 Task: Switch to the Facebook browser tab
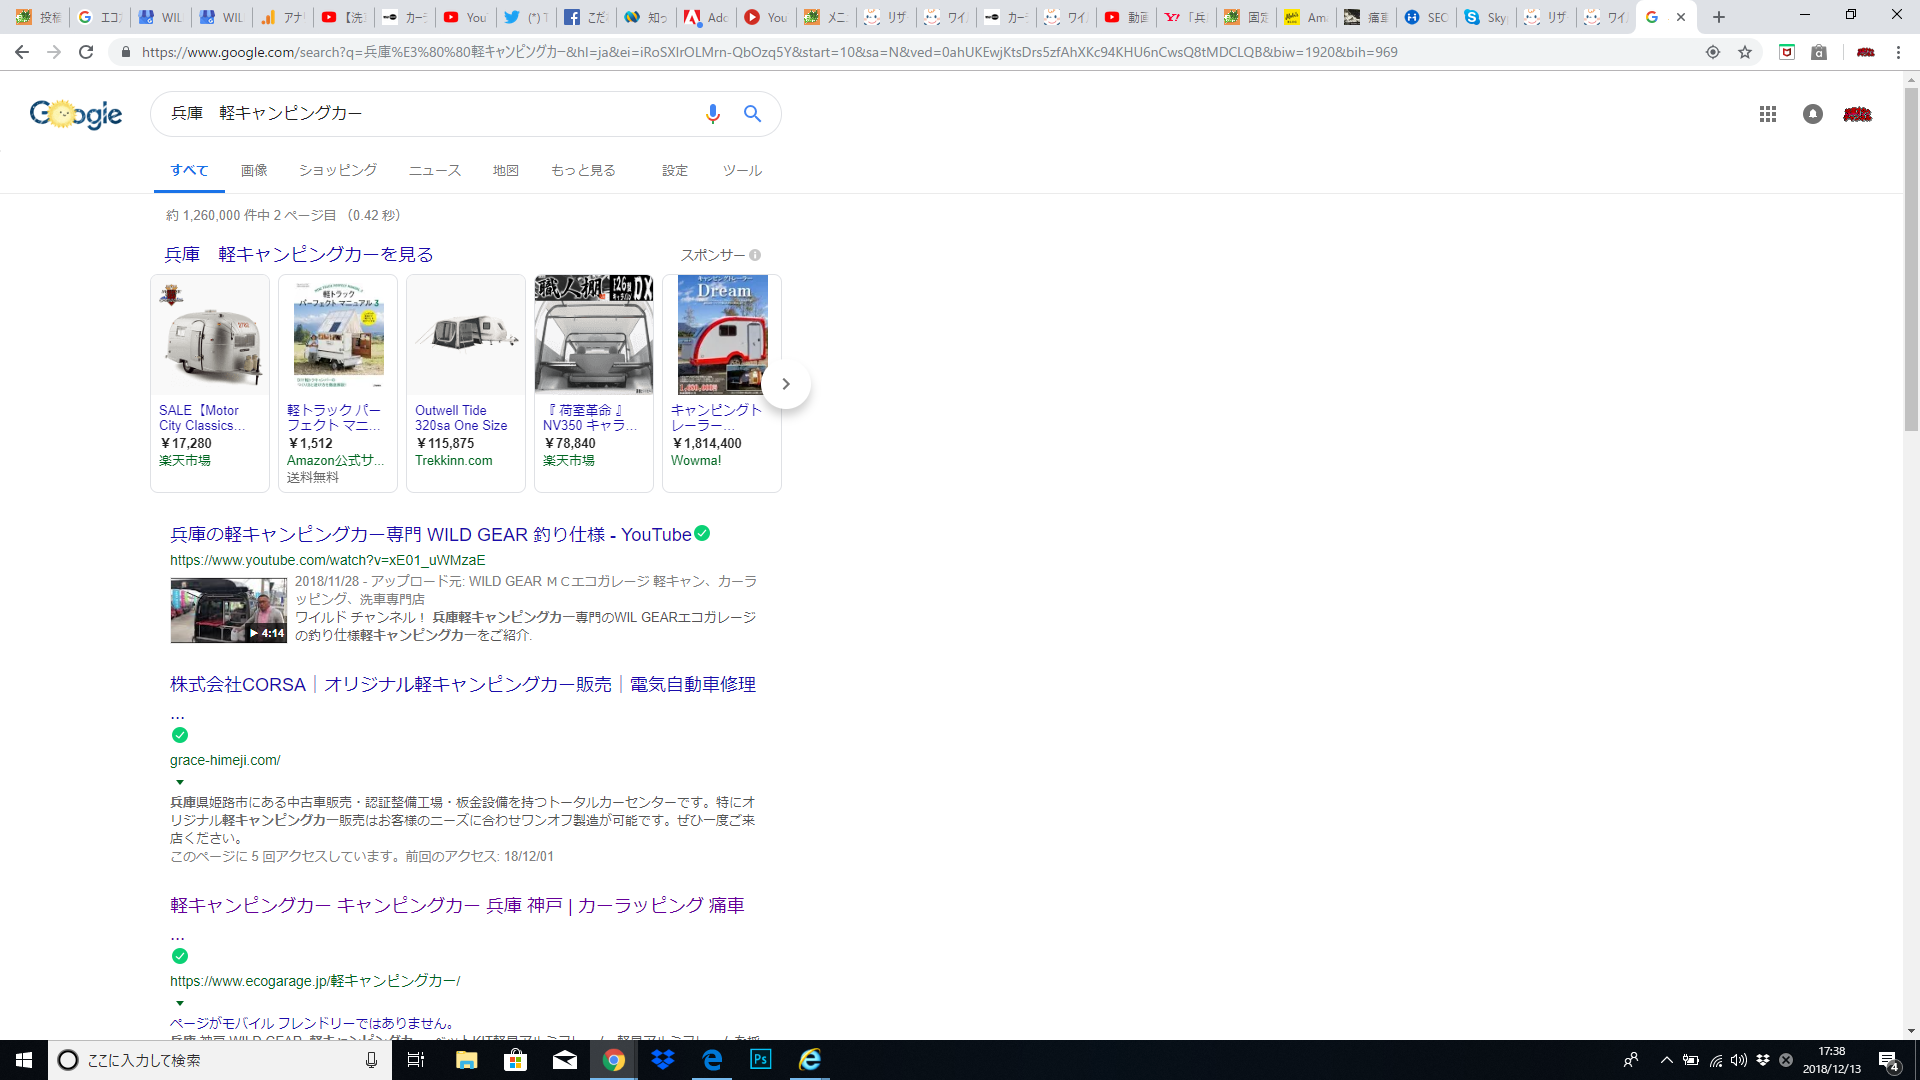click(585, 17)
